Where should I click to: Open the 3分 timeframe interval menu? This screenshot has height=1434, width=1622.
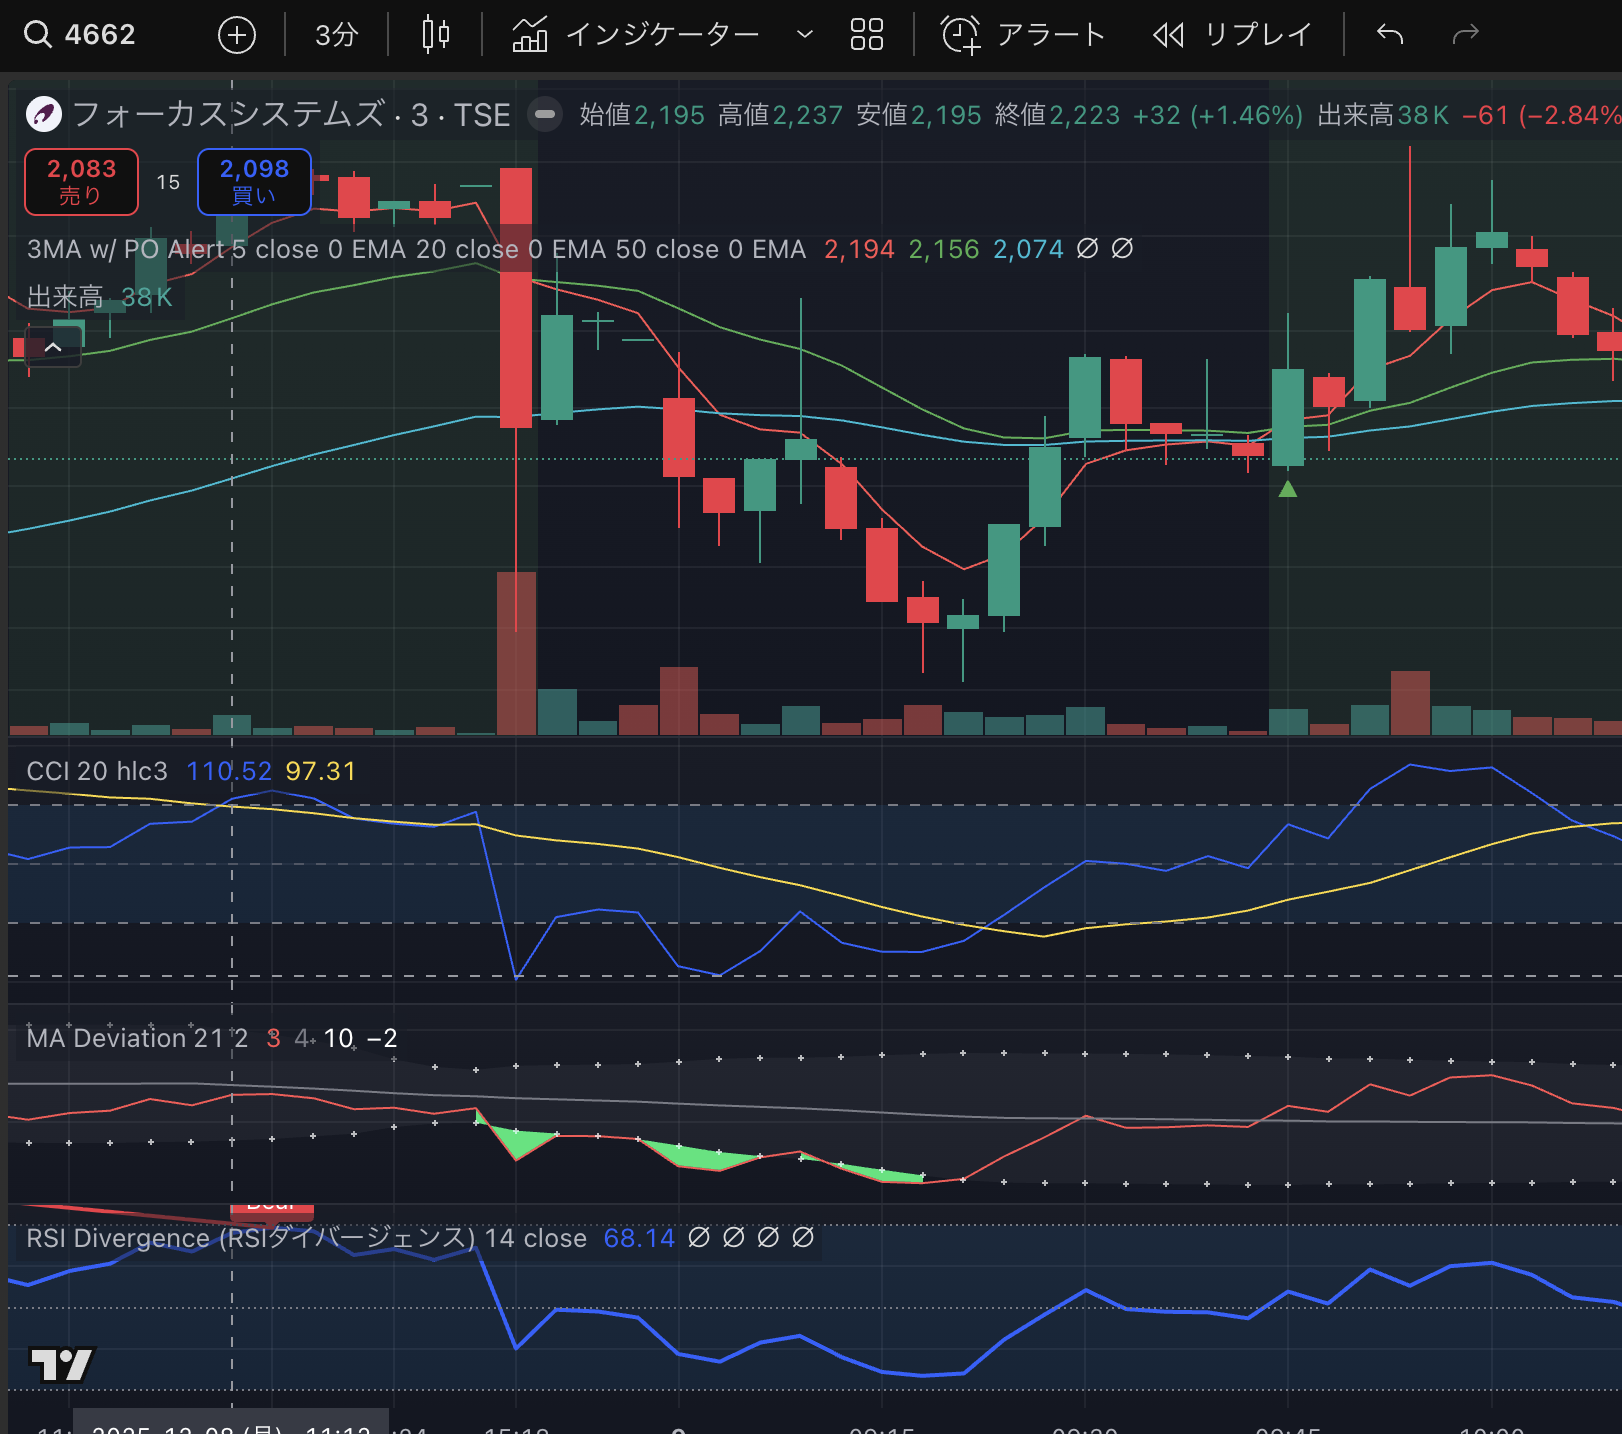(x=336, y=35)
